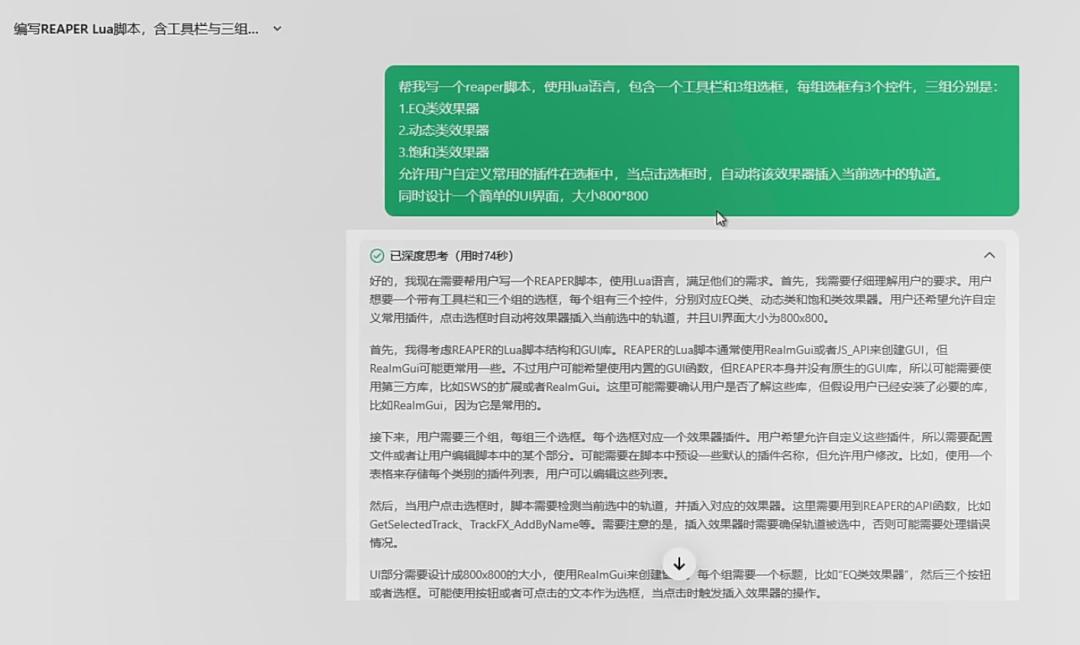Click the reasoning paragraph starting '接下来，用户需要三个组'
Screen dimensions: 1080x645
(682, 455)
